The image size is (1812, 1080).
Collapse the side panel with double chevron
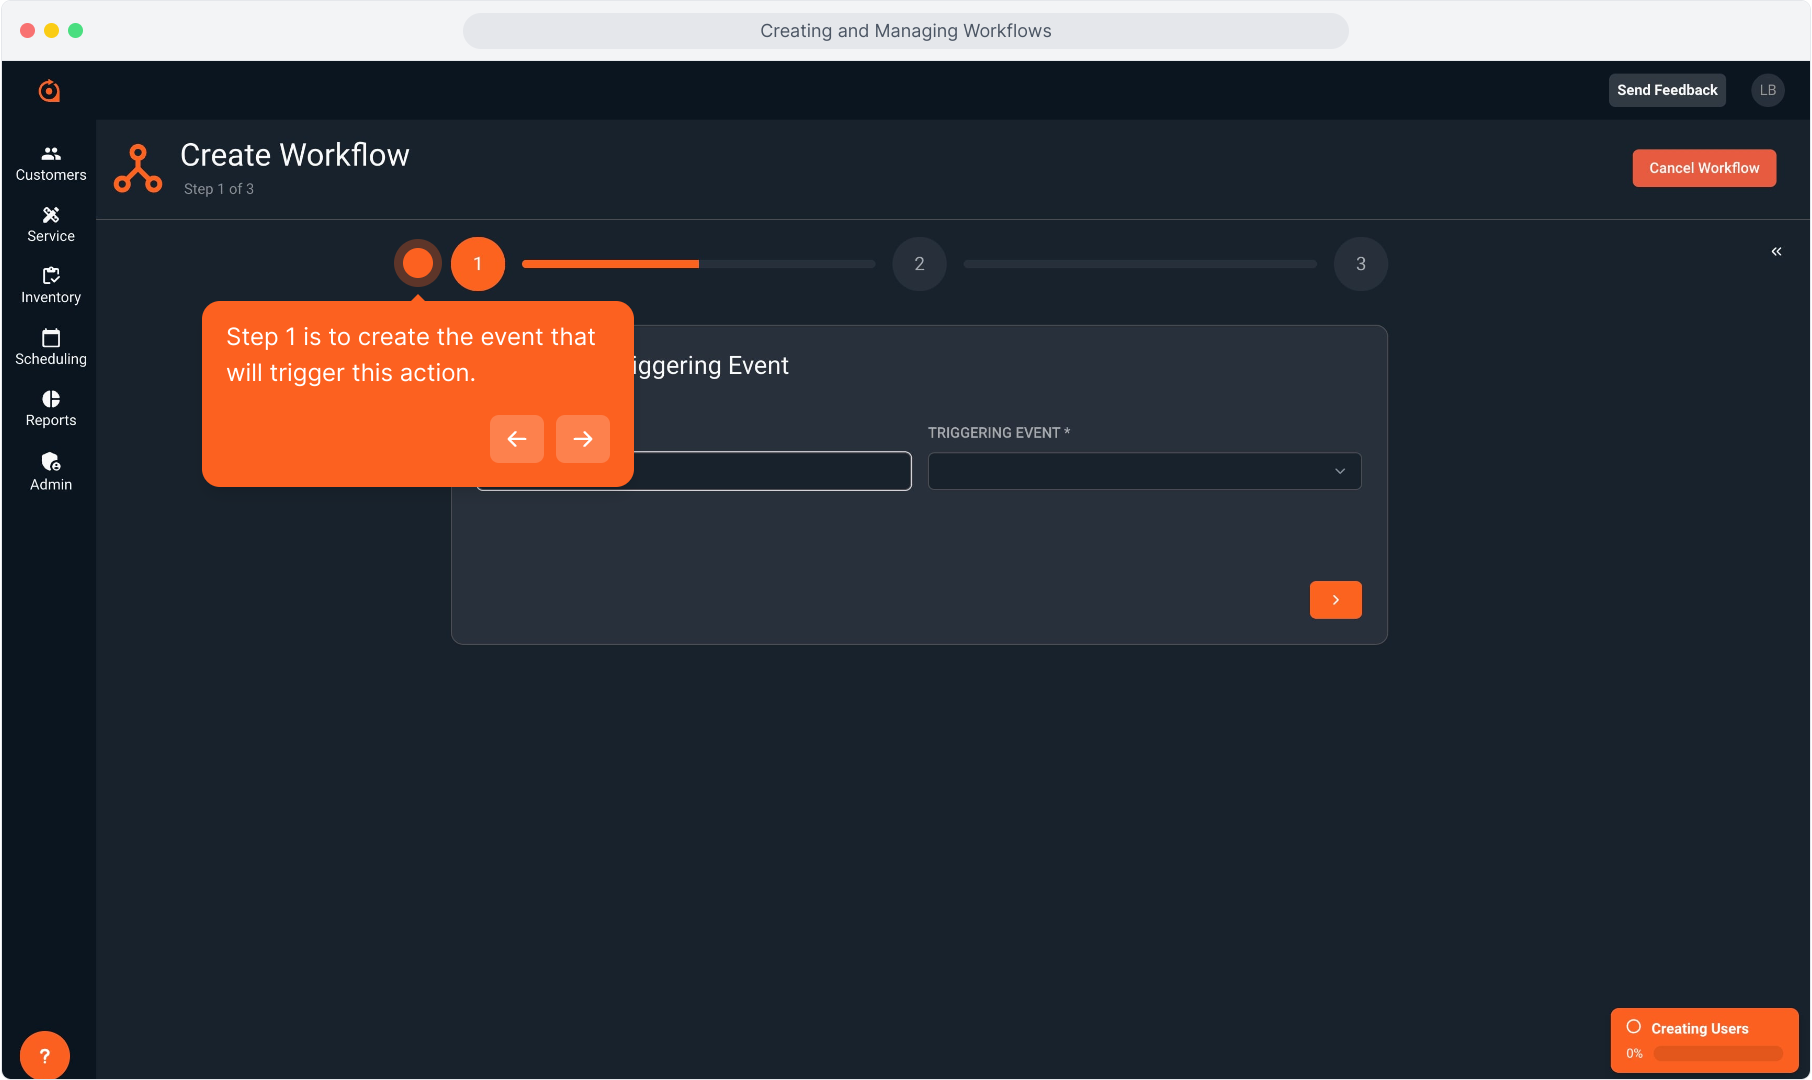tap(1776, 252)
